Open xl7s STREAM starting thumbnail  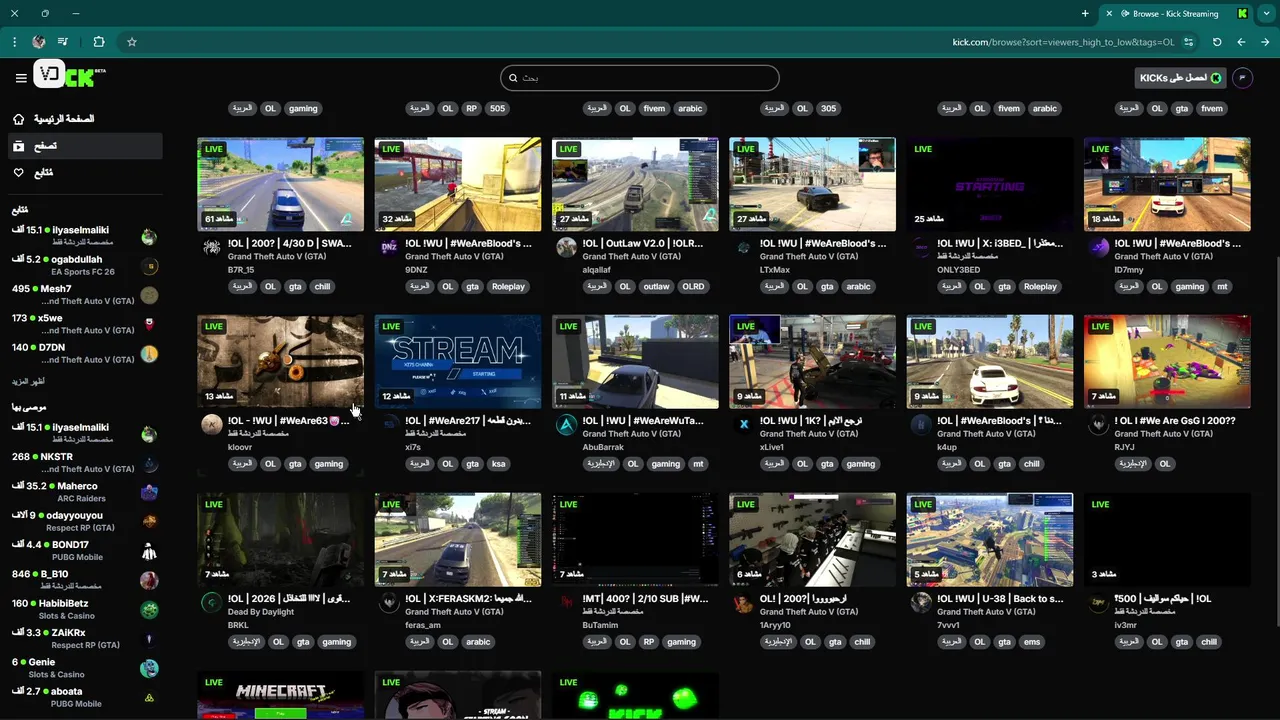click(458, 362)
